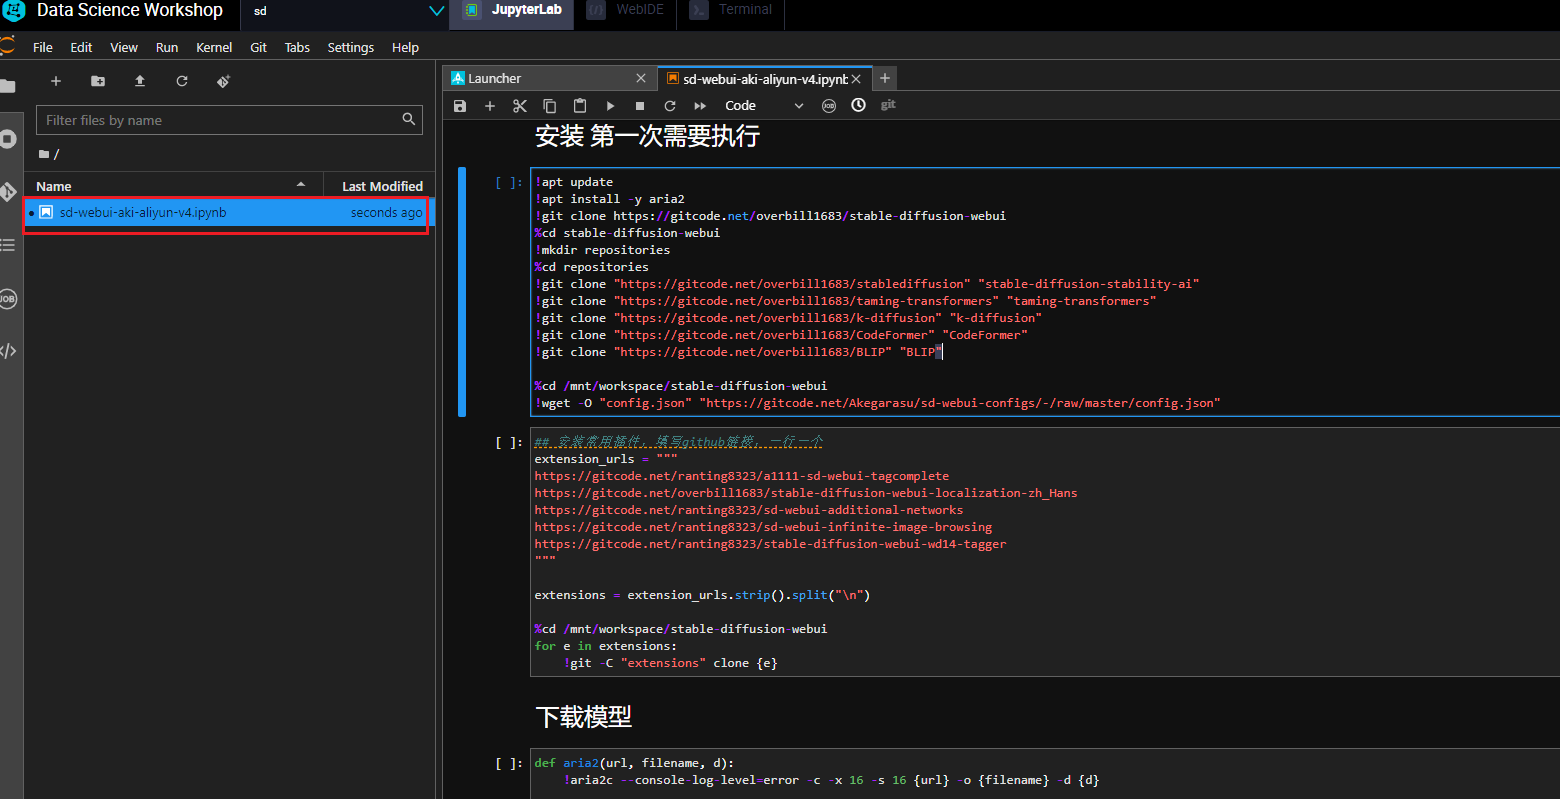Upload files using the upload icon
This screenshot has width=1560, height=799.
[x=140, y=81]
